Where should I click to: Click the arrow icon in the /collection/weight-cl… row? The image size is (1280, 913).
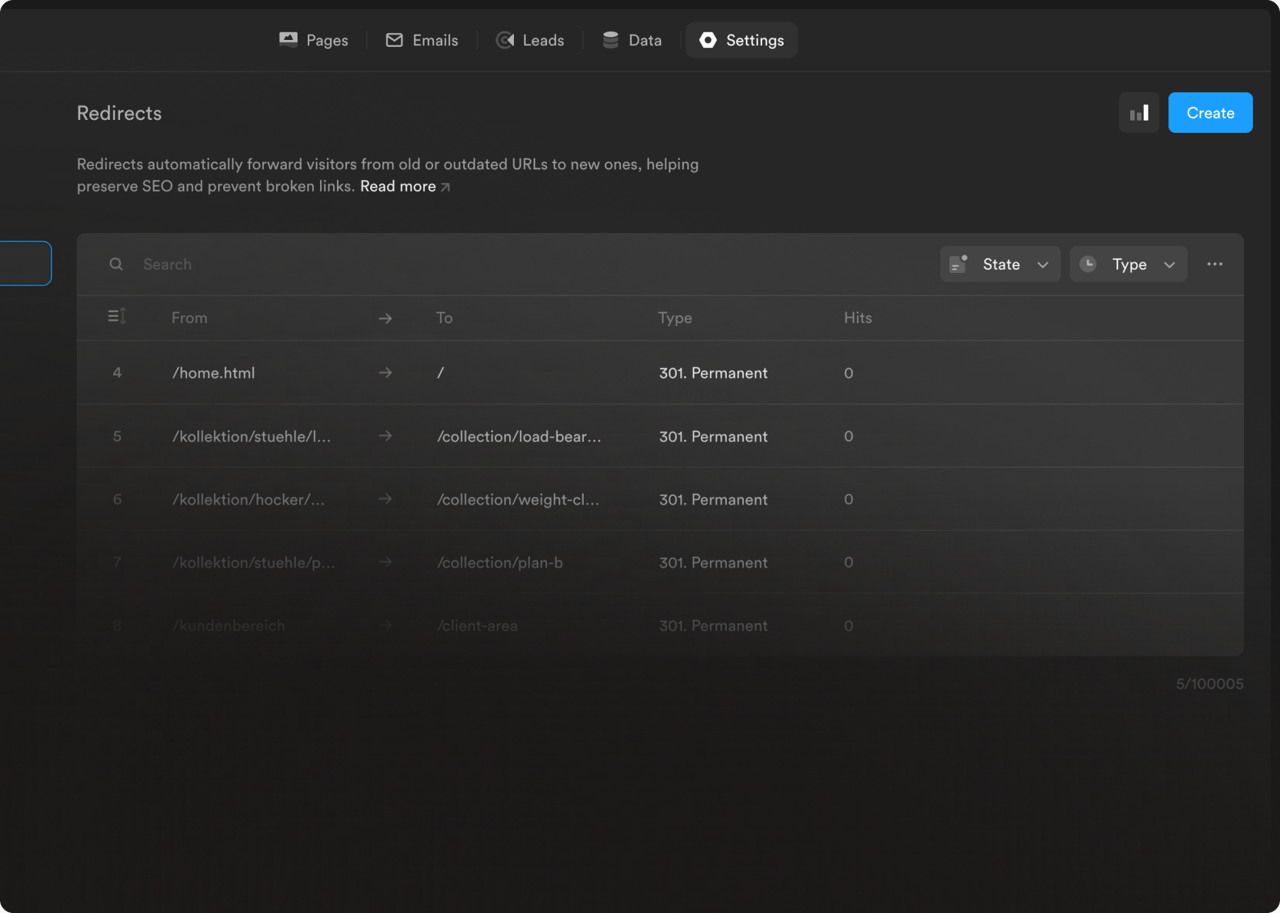tap(385, 499)
